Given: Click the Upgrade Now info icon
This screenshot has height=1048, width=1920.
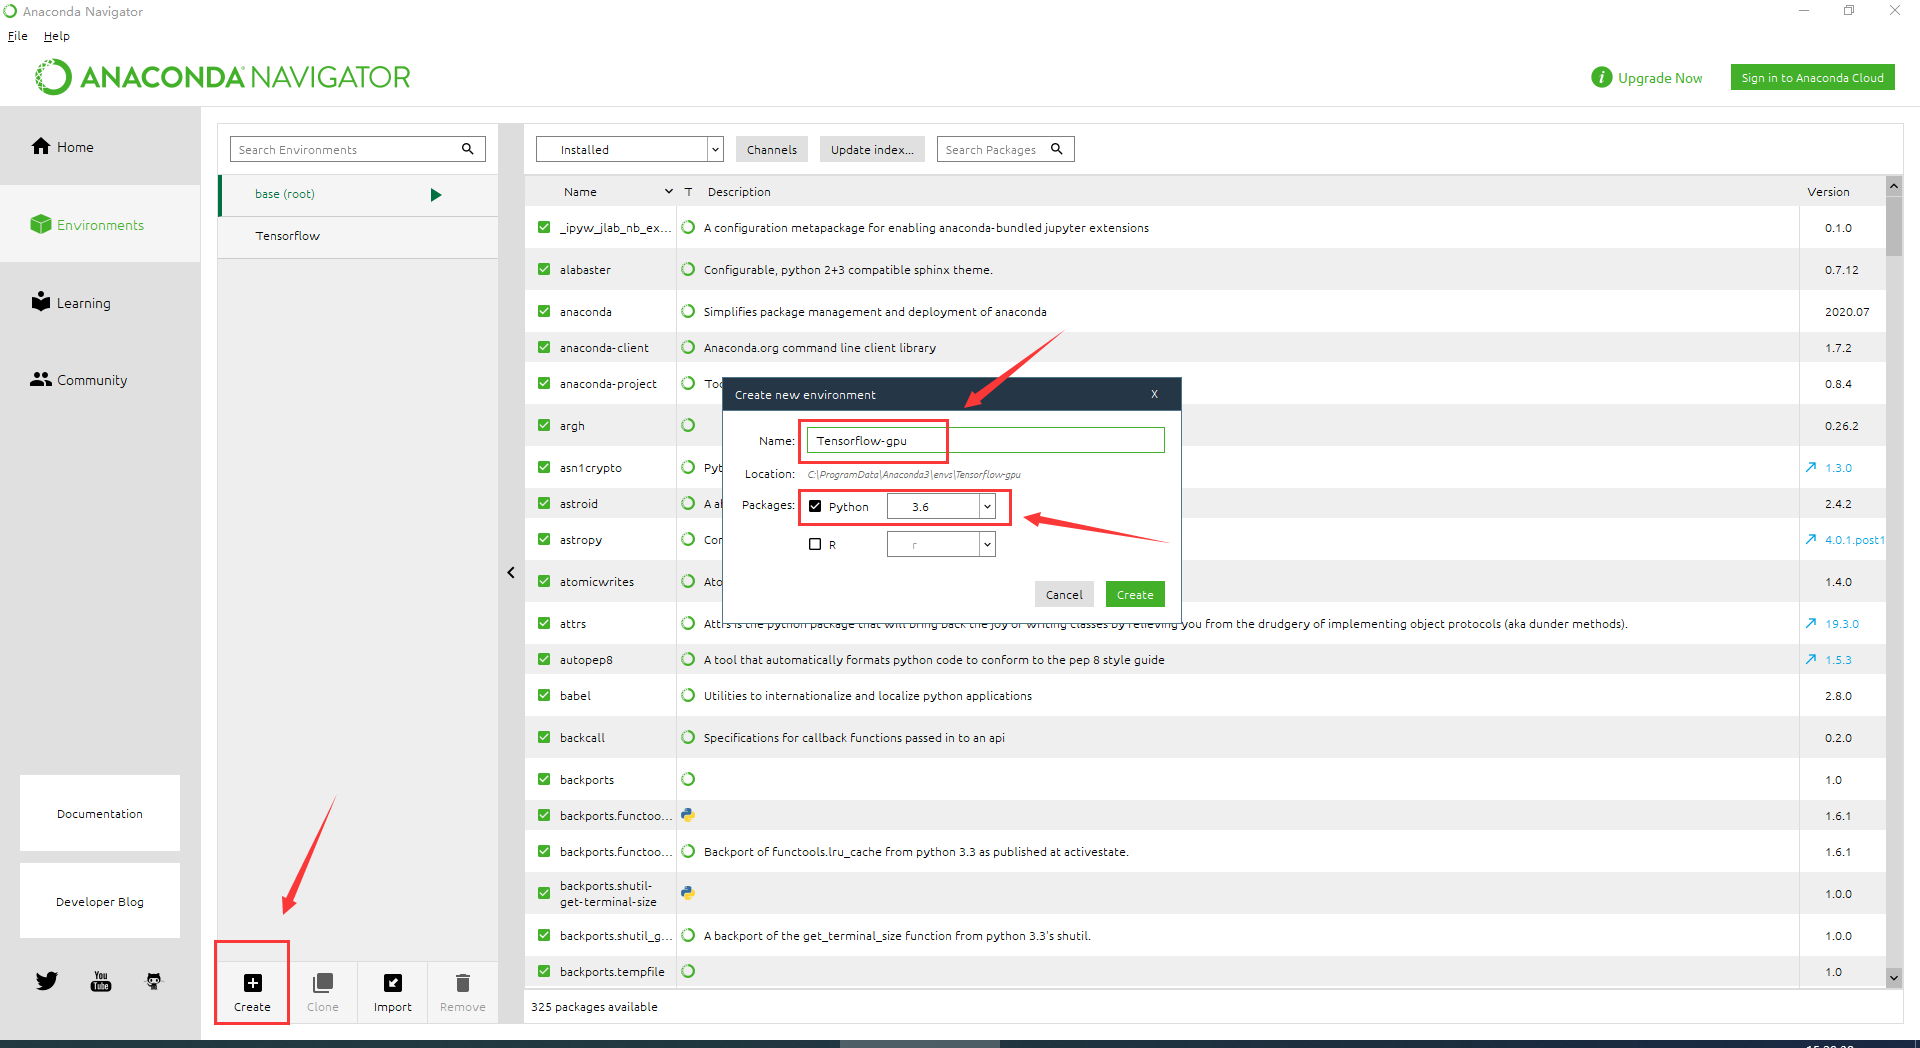Looking at the screenshot, I should pos(1601,77).
